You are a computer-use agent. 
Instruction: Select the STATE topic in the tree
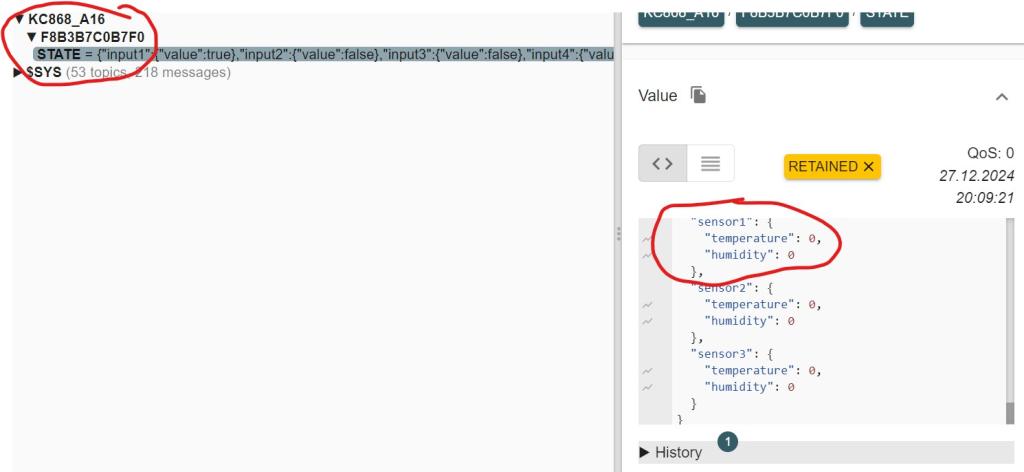pyautogui.click(x=58, y=54)
